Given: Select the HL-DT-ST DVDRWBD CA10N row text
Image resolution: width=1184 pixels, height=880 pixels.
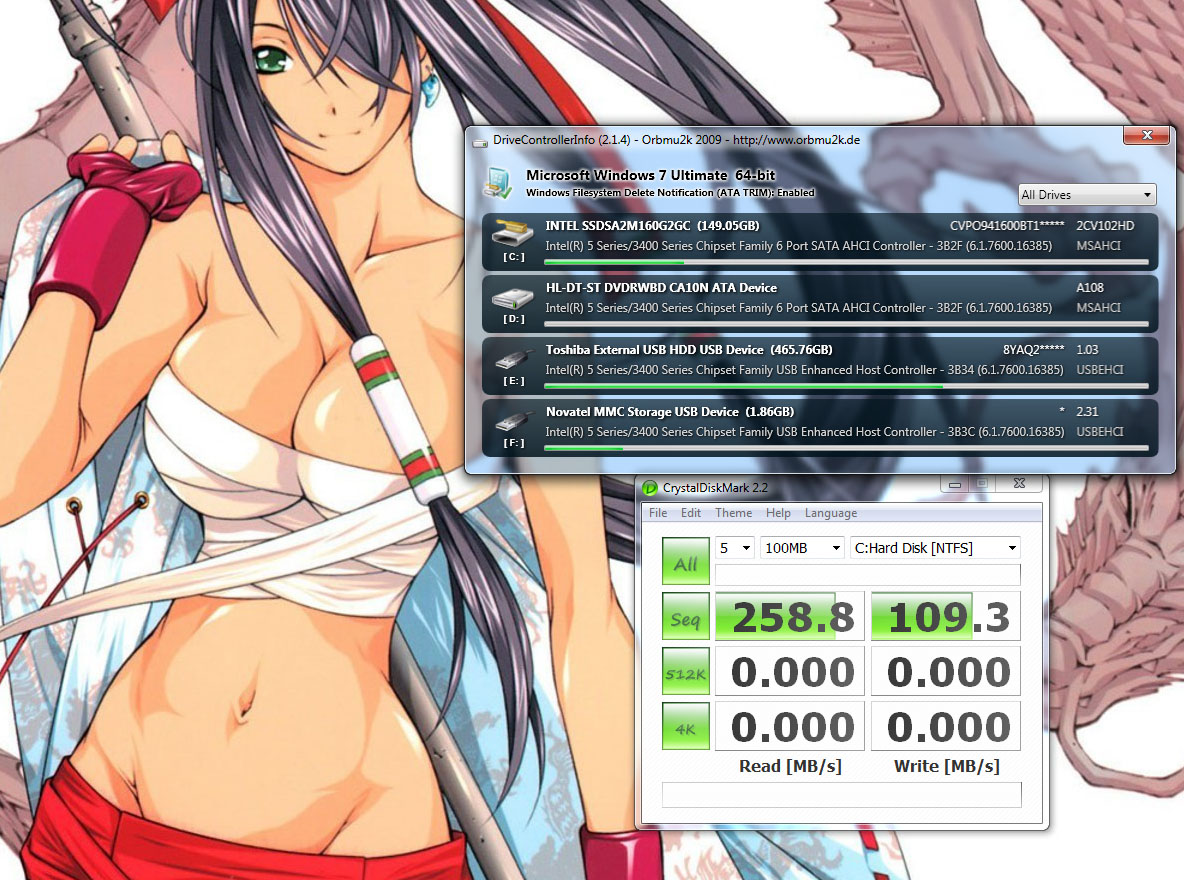Looking at the screenshot, I should (x=661, y=288).
